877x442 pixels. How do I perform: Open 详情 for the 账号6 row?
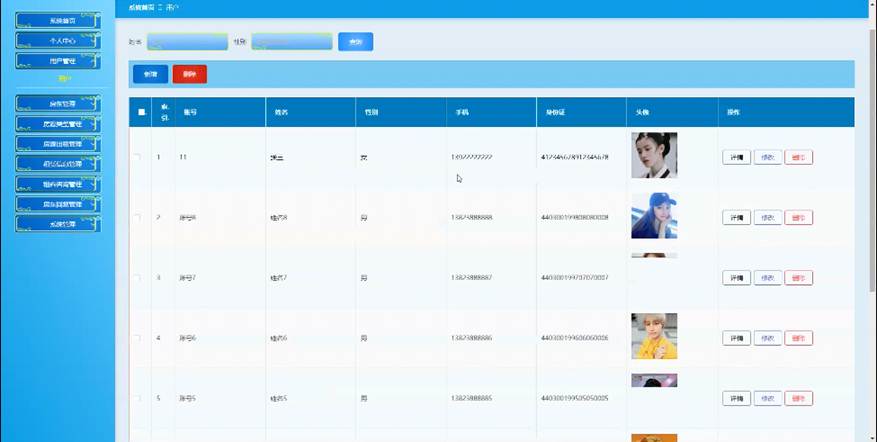click(x=737, y=338)
